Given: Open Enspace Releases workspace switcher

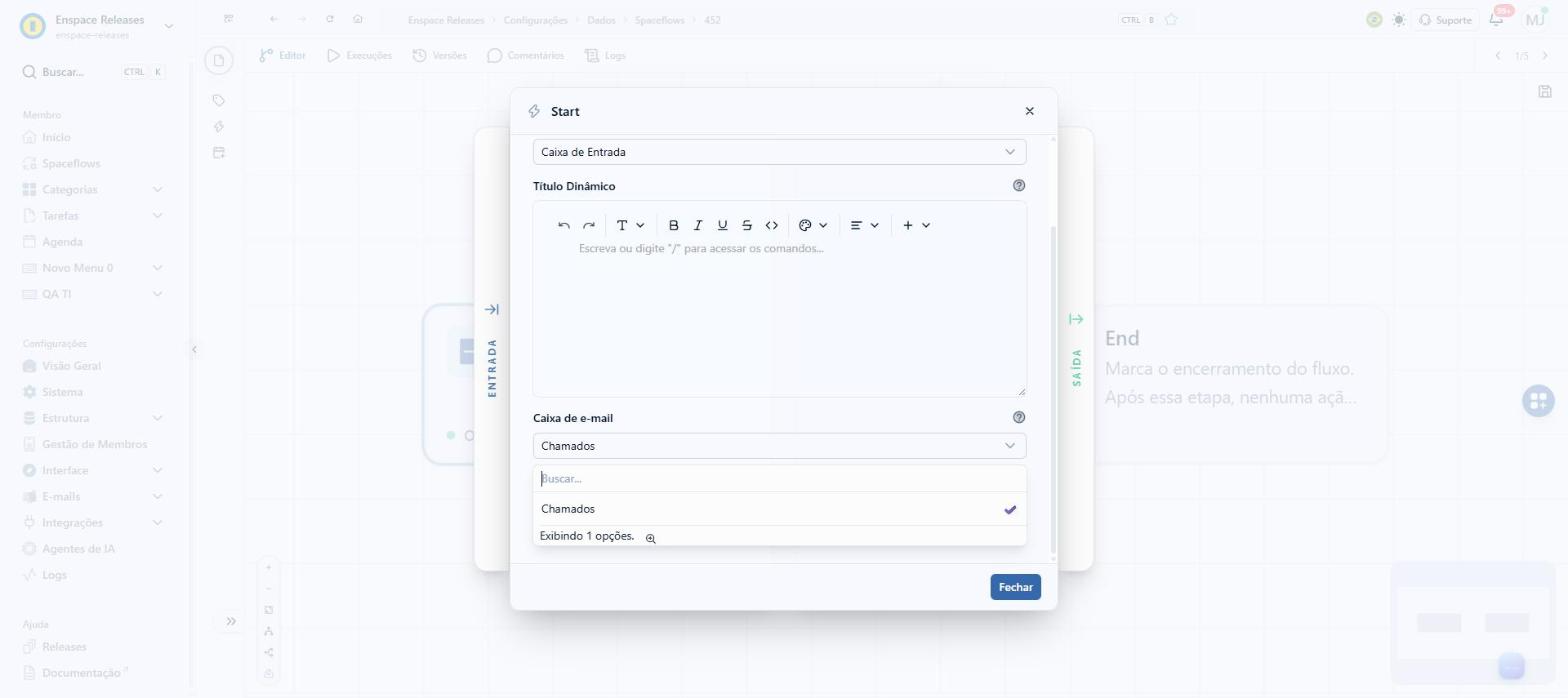Looking at the screenshot, I should (x=97, y=26).
